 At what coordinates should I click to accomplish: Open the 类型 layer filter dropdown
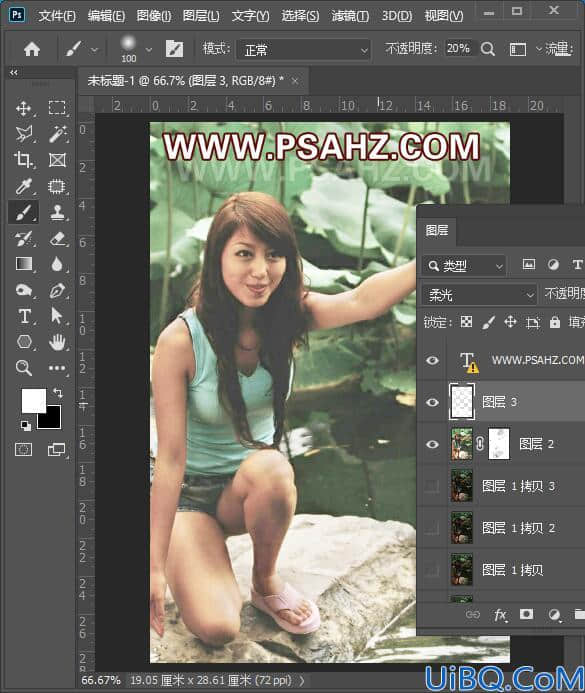click(464, 266)
